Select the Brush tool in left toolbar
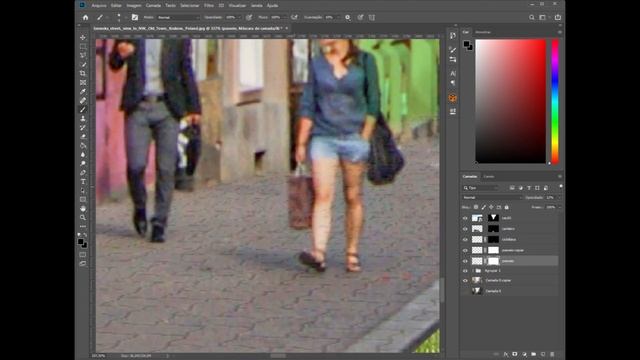This screenshot has height=360, width=640. tap(83, 109)
